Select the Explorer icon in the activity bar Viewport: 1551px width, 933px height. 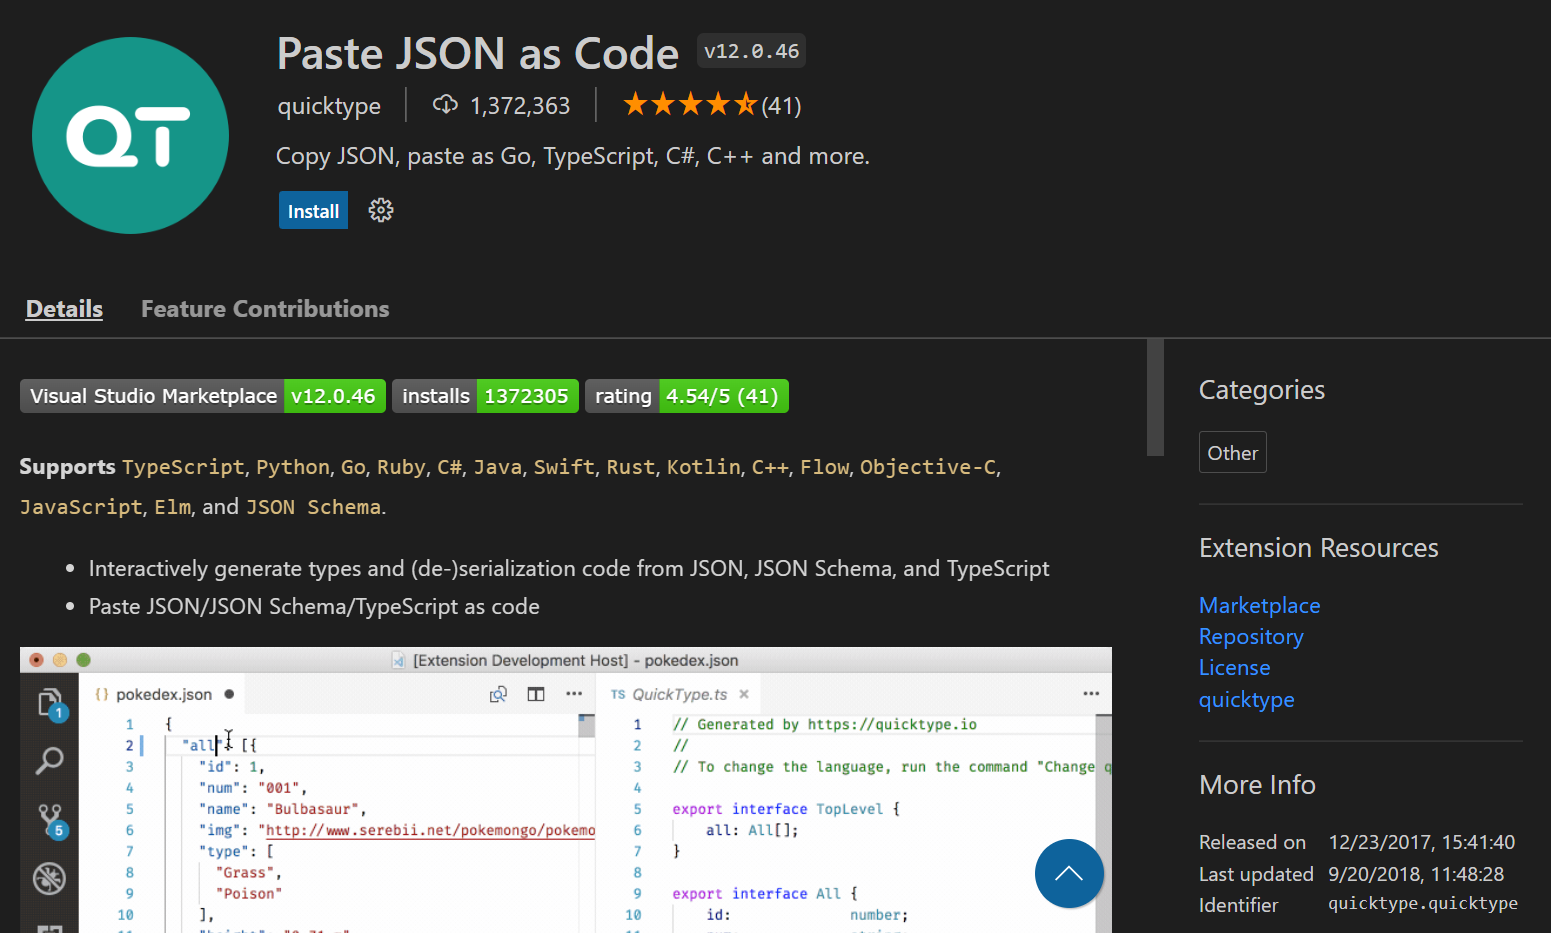point(49,703)
